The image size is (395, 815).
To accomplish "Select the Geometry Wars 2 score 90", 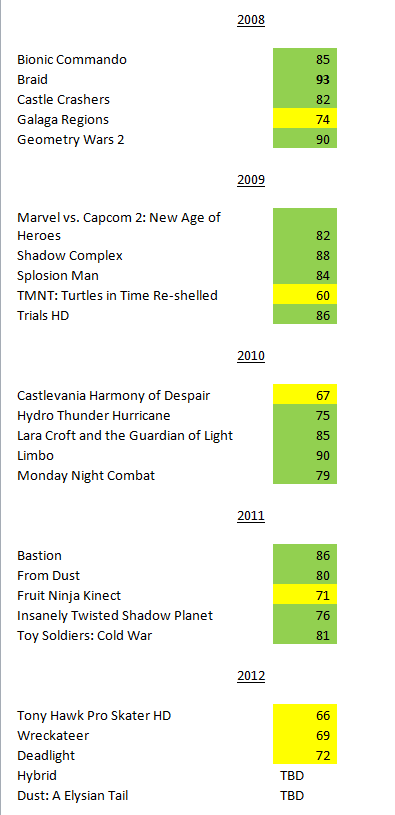I will (x=305, y=139).
